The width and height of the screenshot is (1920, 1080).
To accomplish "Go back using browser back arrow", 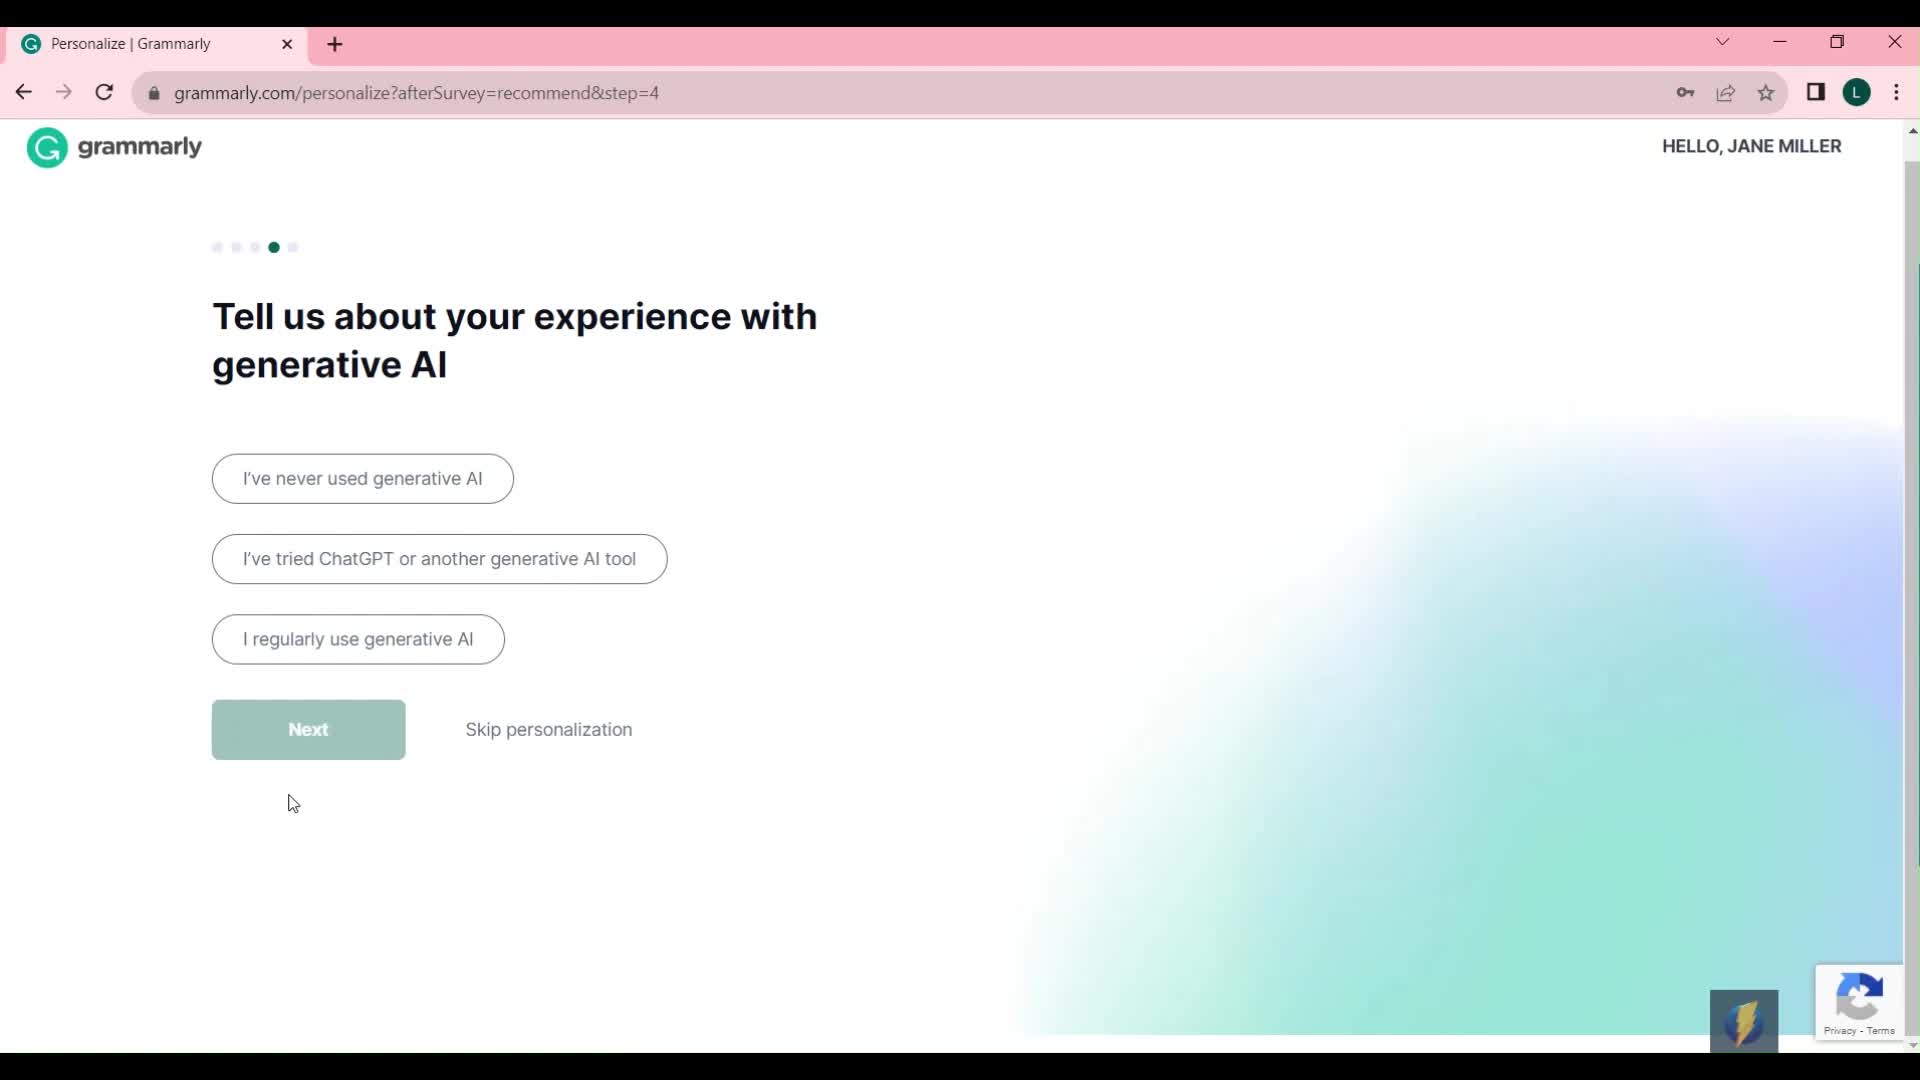I will coord(24,93).
